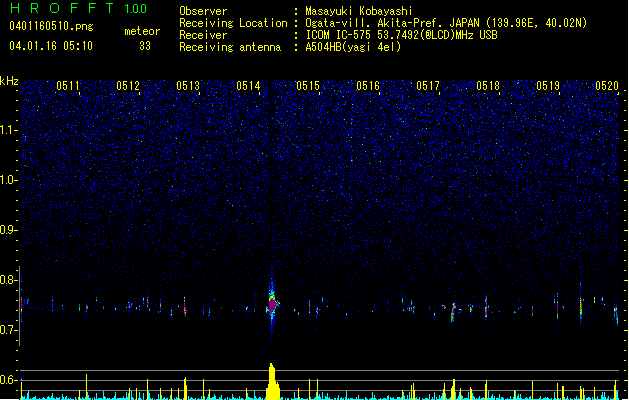Image resolution: width=629 pixels, height=400 pixels.
Task: Click the Receiving Location label
Action: [233, 23]
